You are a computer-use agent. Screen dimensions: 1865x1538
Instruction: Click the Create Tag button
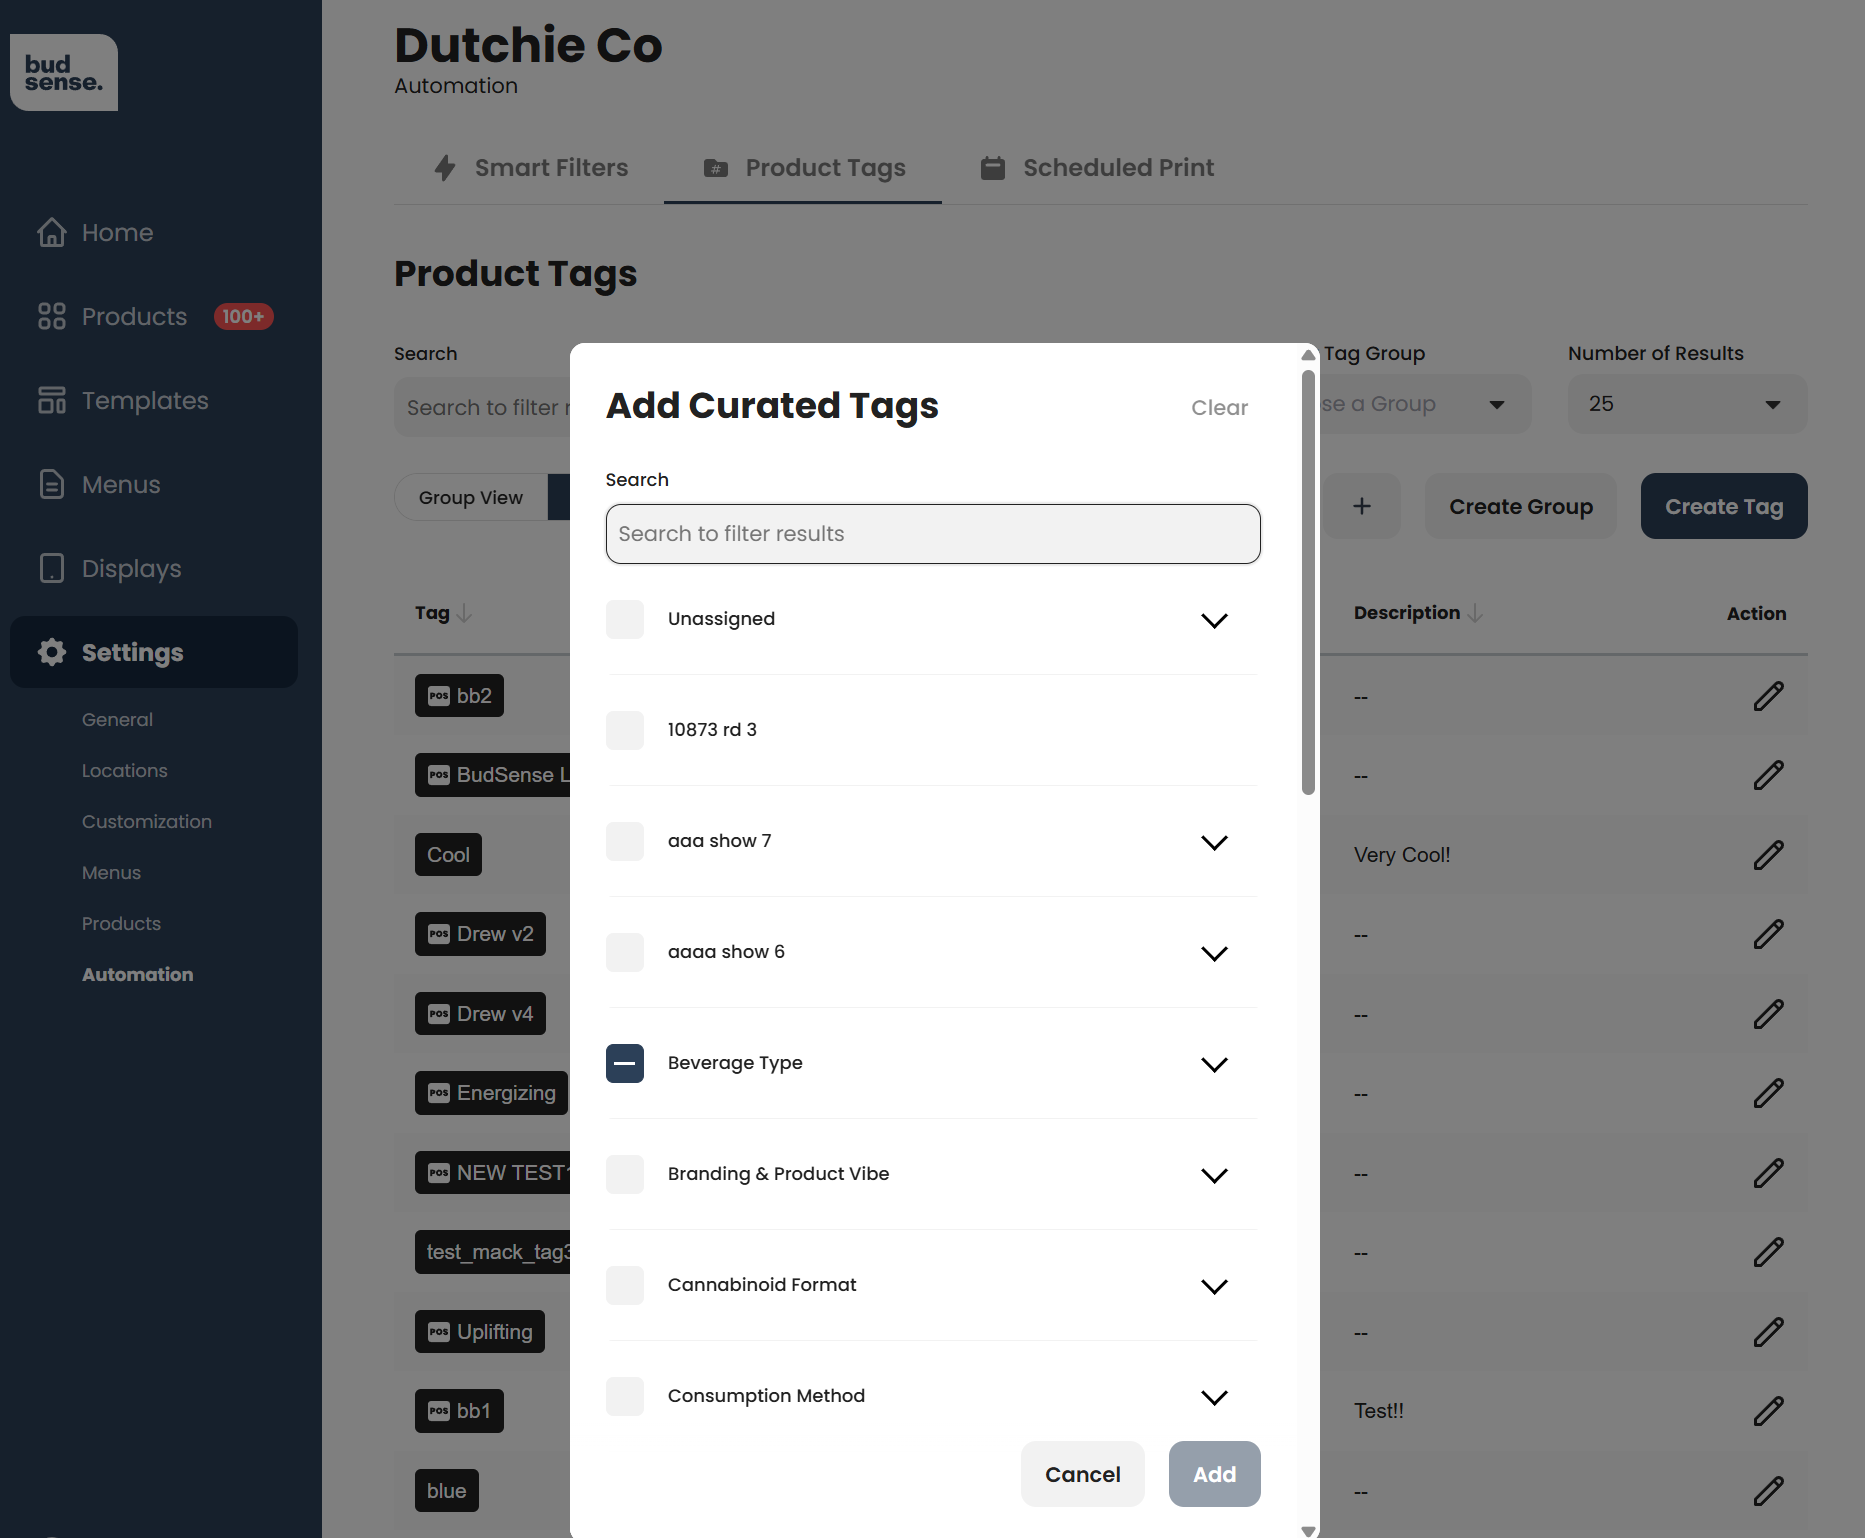(1724, 506)
